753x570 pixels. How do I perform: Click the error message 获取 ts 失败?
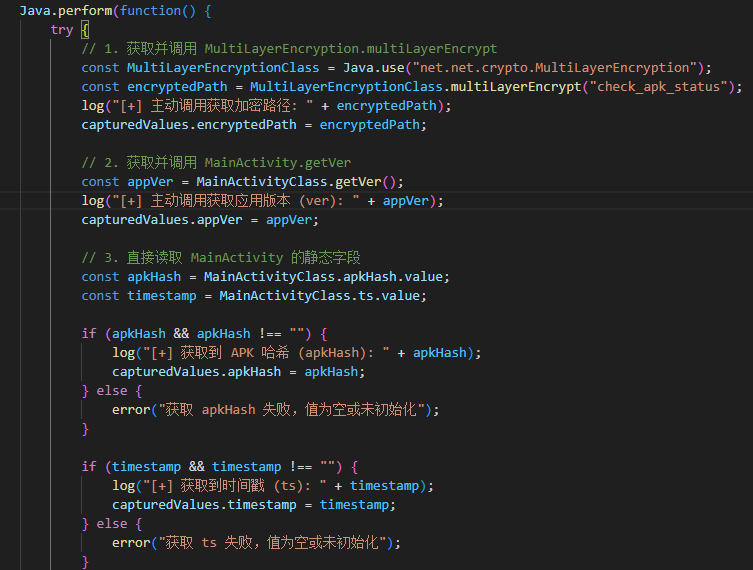[x=272, y=543]
